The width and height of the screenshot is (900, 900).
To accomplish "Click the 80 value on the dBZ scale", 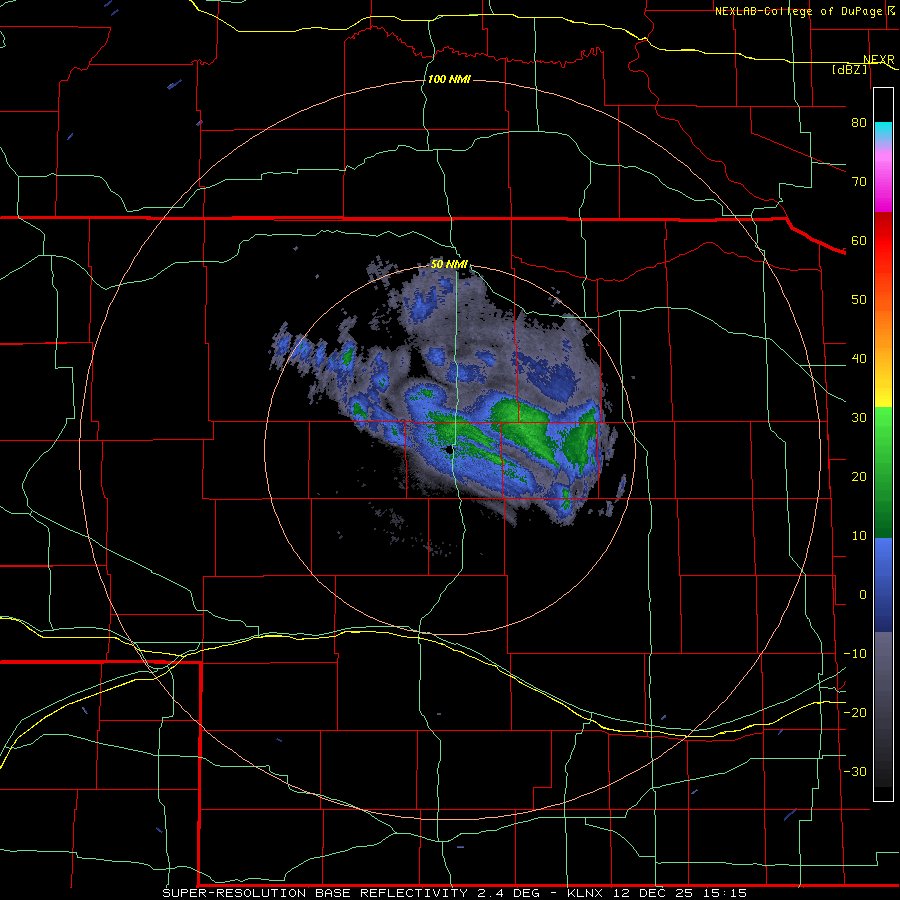I will (x=859, y=122).
